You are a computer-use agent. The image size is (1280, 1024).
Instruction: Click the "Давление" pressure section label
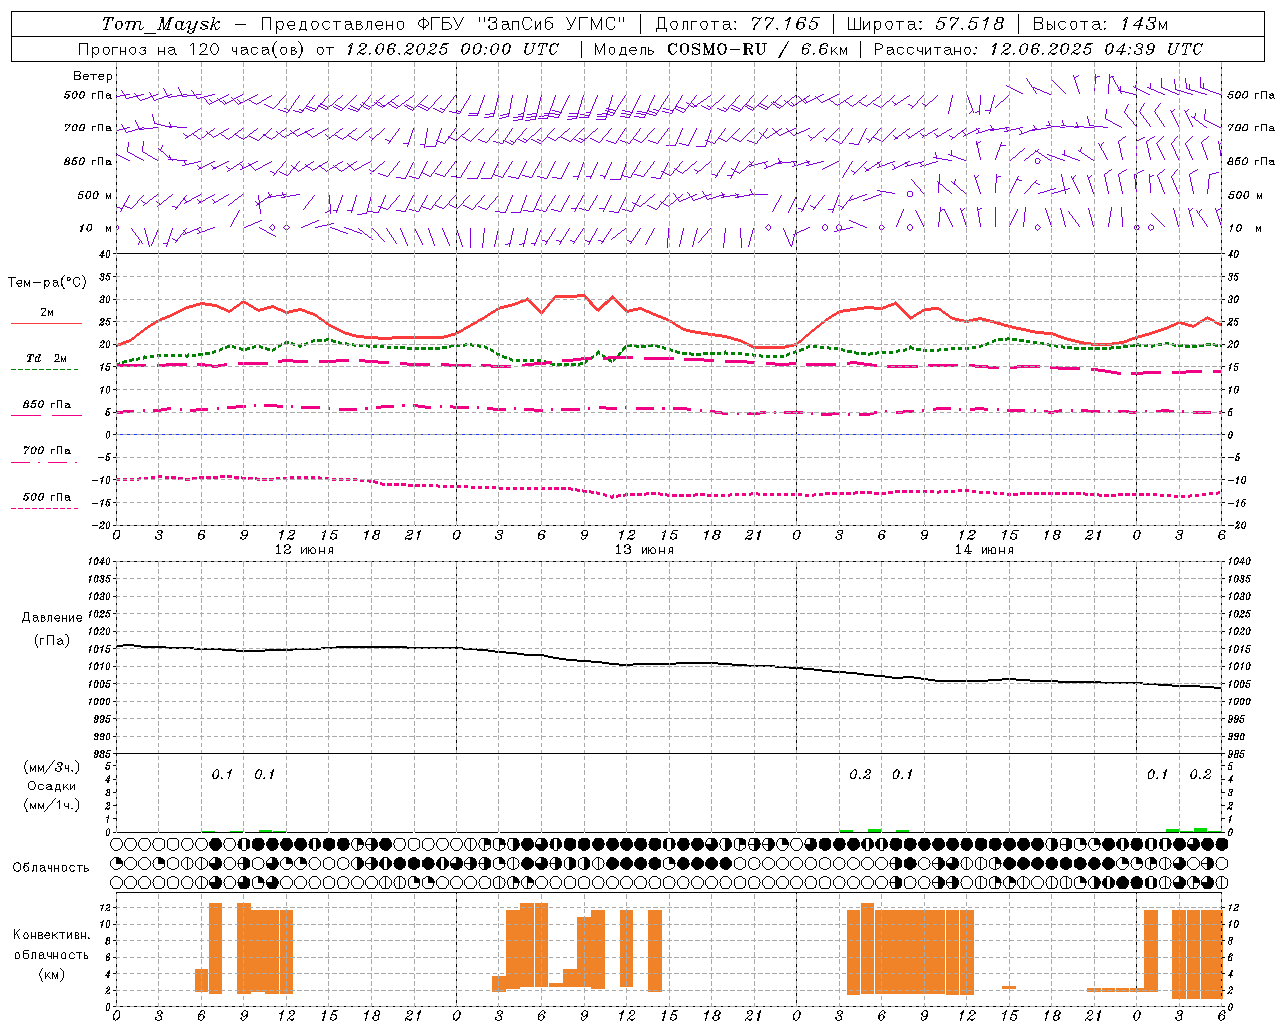point(52,618)
